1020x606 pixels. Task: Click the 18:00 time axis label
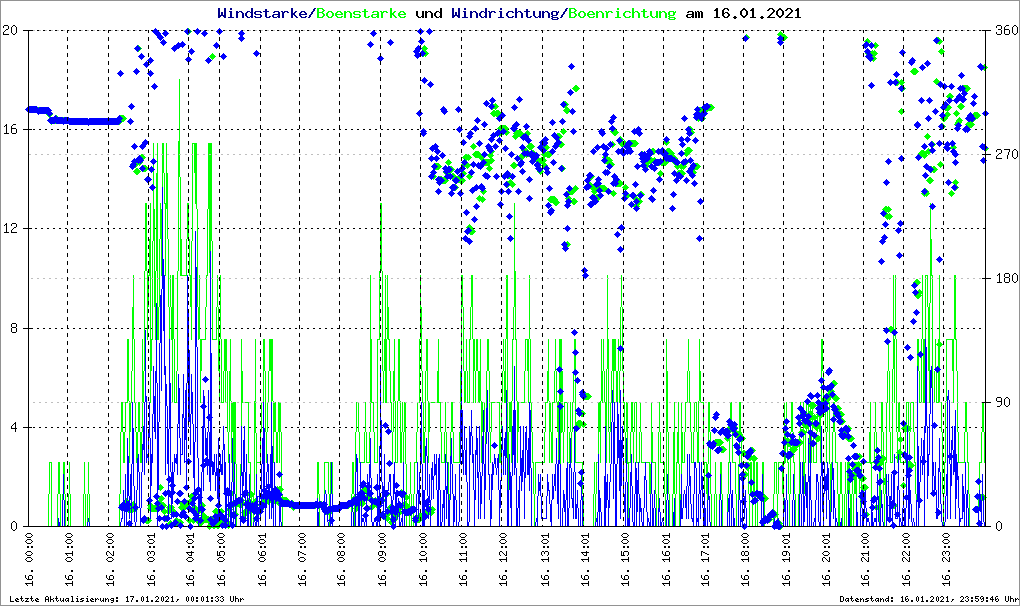tap(746, 561)
